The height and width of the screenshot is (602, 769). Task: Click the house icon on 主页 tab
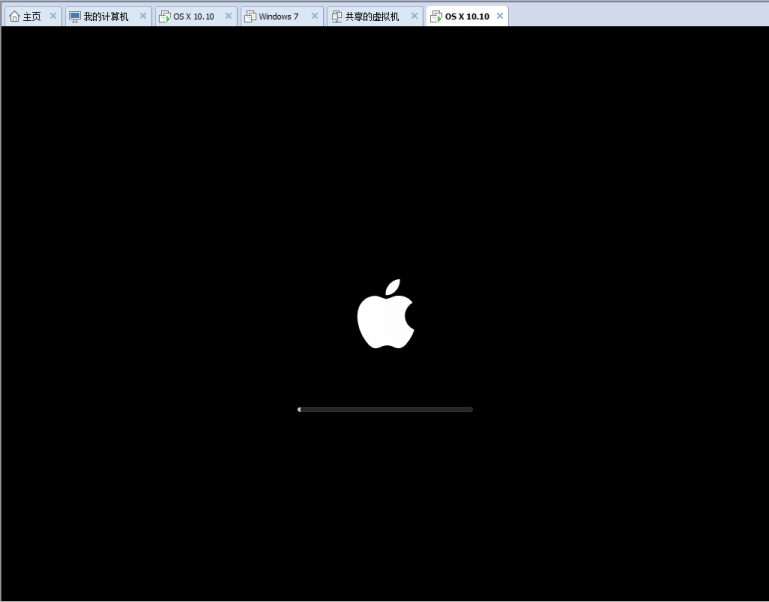[15, 17]
